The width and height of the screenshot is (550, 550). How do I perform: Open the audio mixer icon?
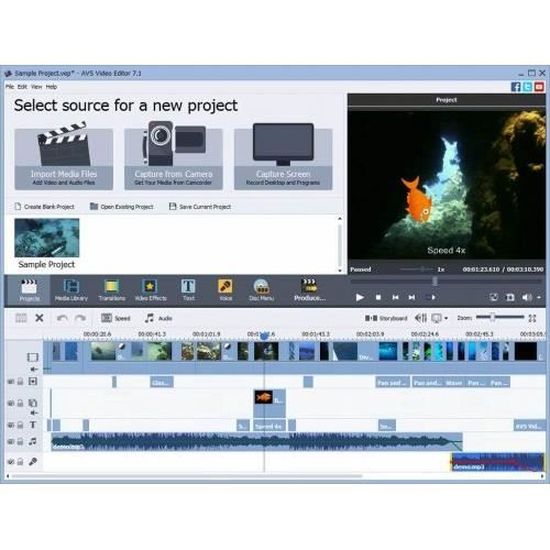pyautogui.click(x=421, y=318)
